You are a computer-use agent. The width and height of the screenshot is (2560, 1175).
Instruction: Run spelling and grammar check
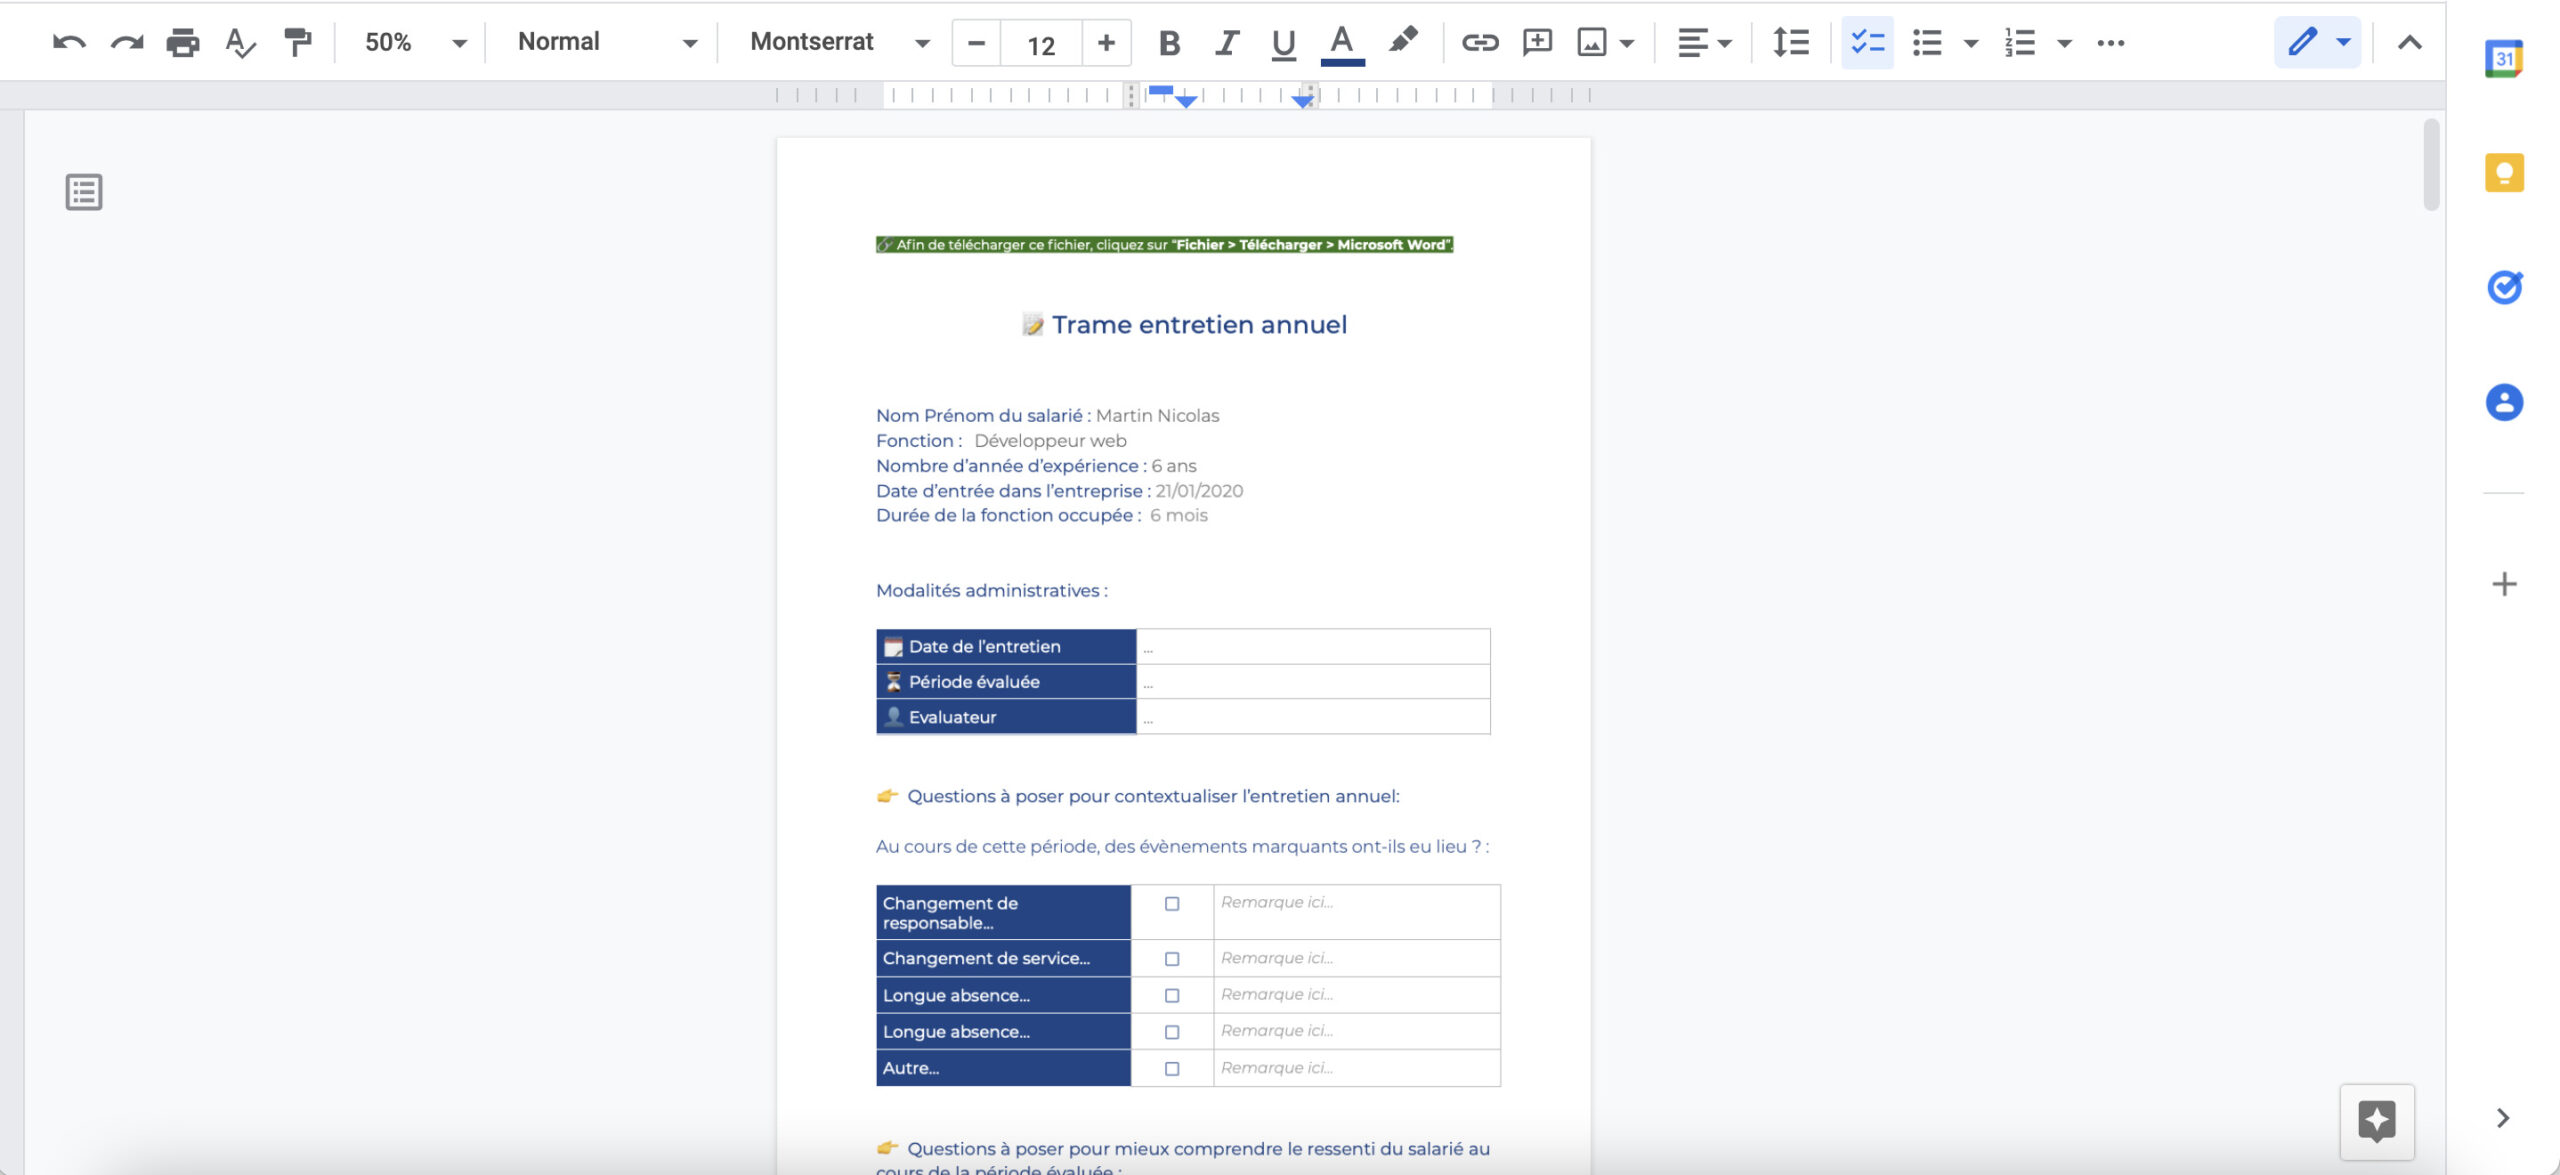coord(240,43)
